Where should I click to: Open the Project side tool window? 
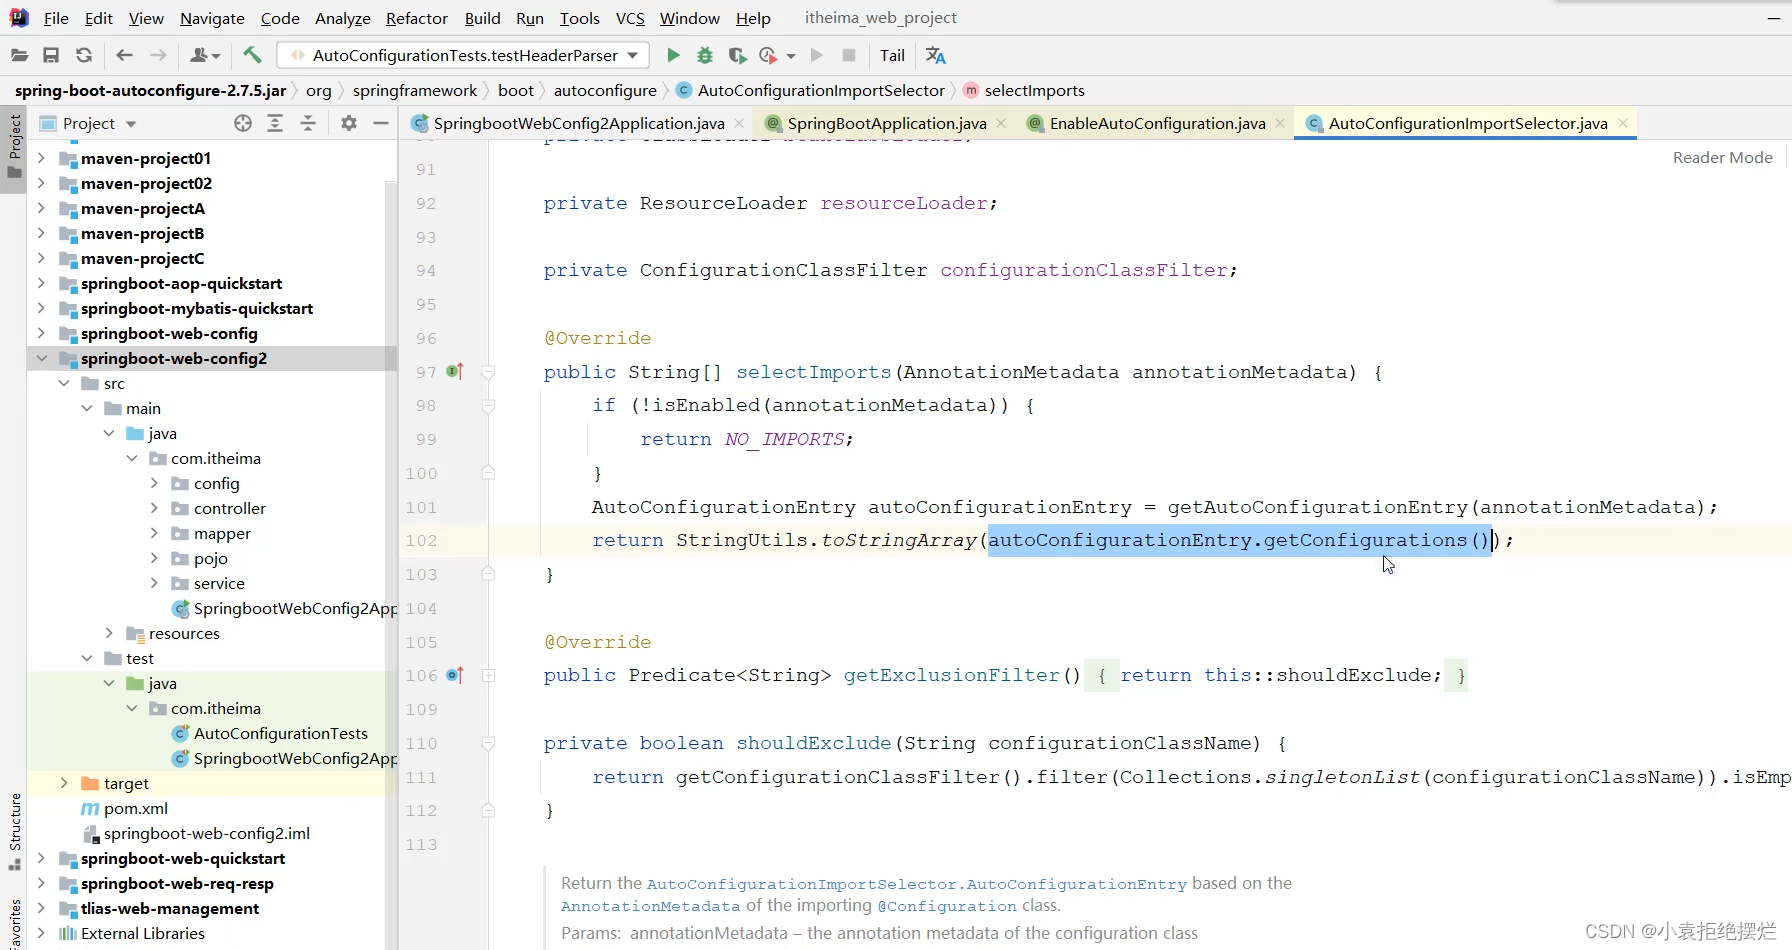tap(14, 147)
